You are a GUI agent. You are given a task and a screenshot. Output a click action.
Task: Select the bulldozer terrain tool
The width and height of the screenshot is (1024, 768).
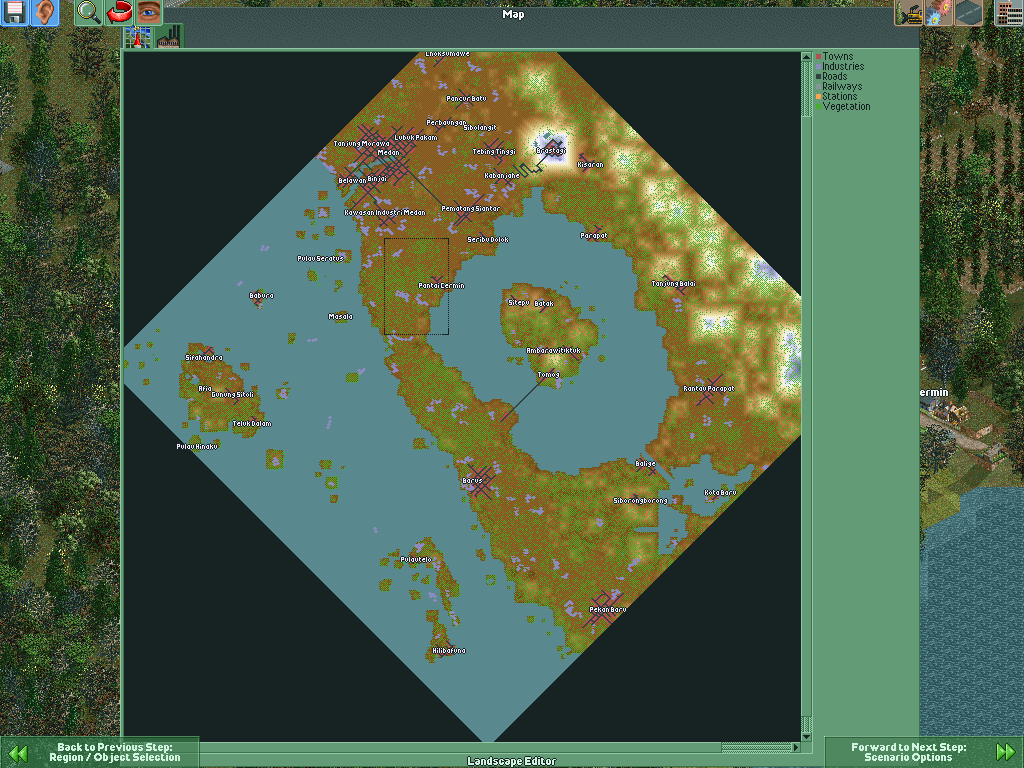pyautogui.click(x=908, y=12)
